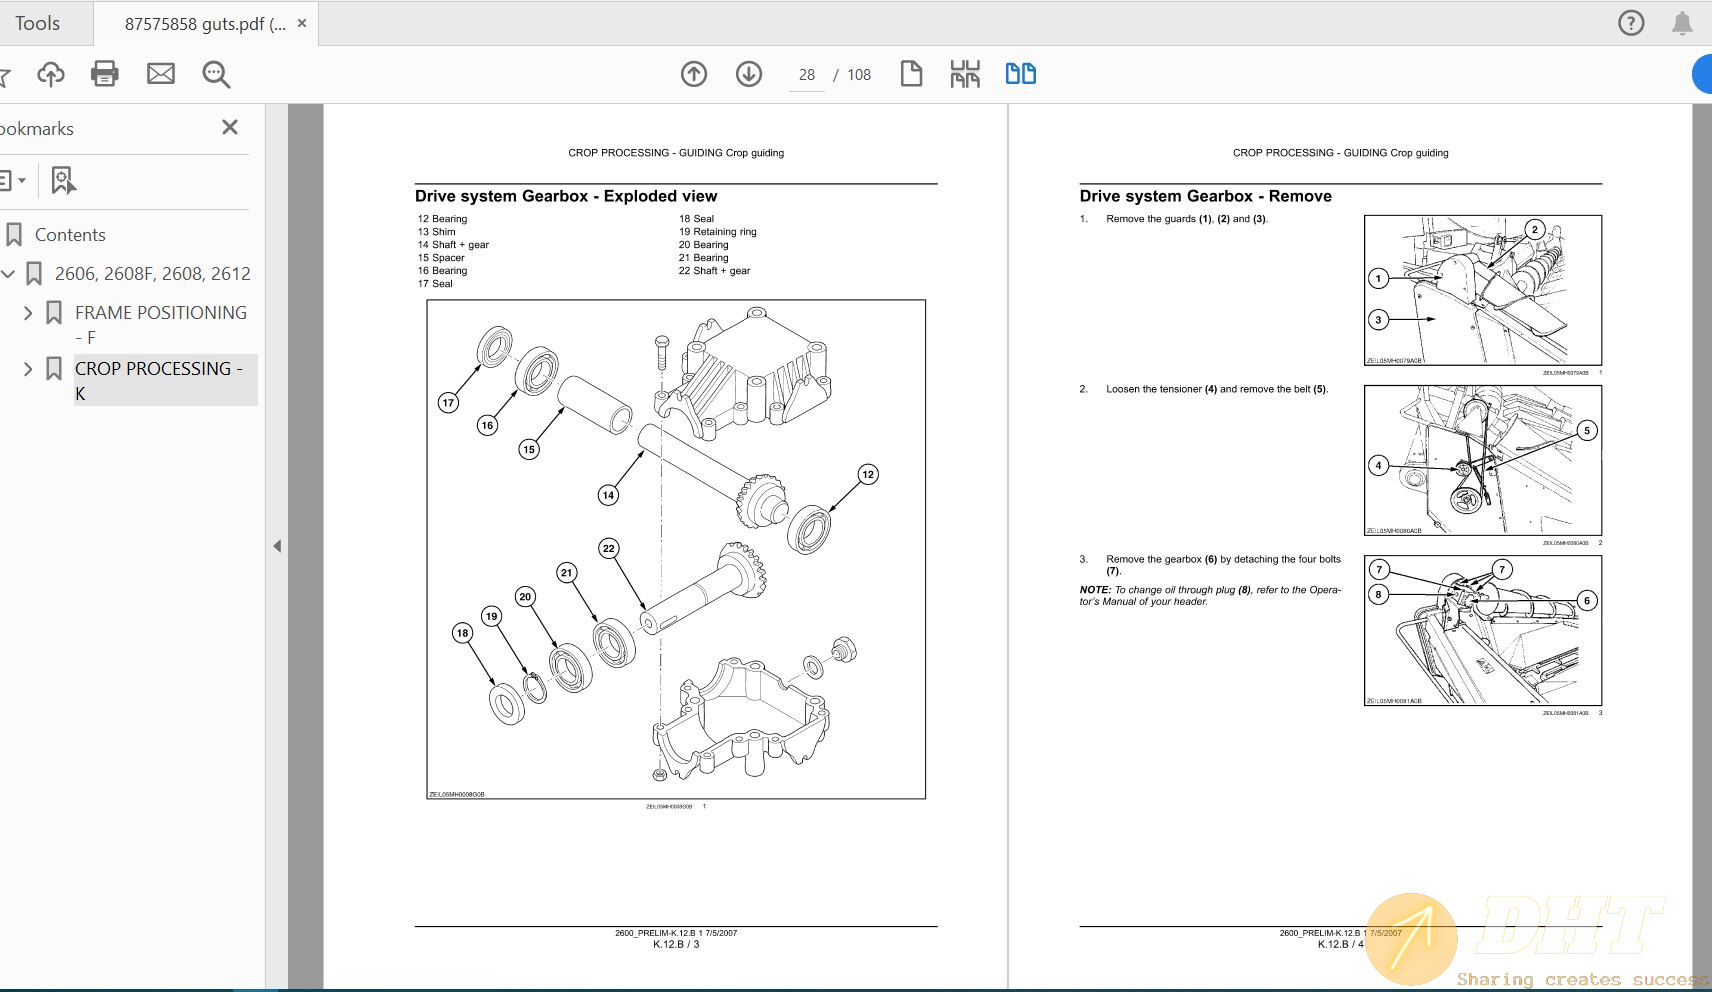Open the Help menu question mark
The image size is (1712, 992).
pos(1632,22)
